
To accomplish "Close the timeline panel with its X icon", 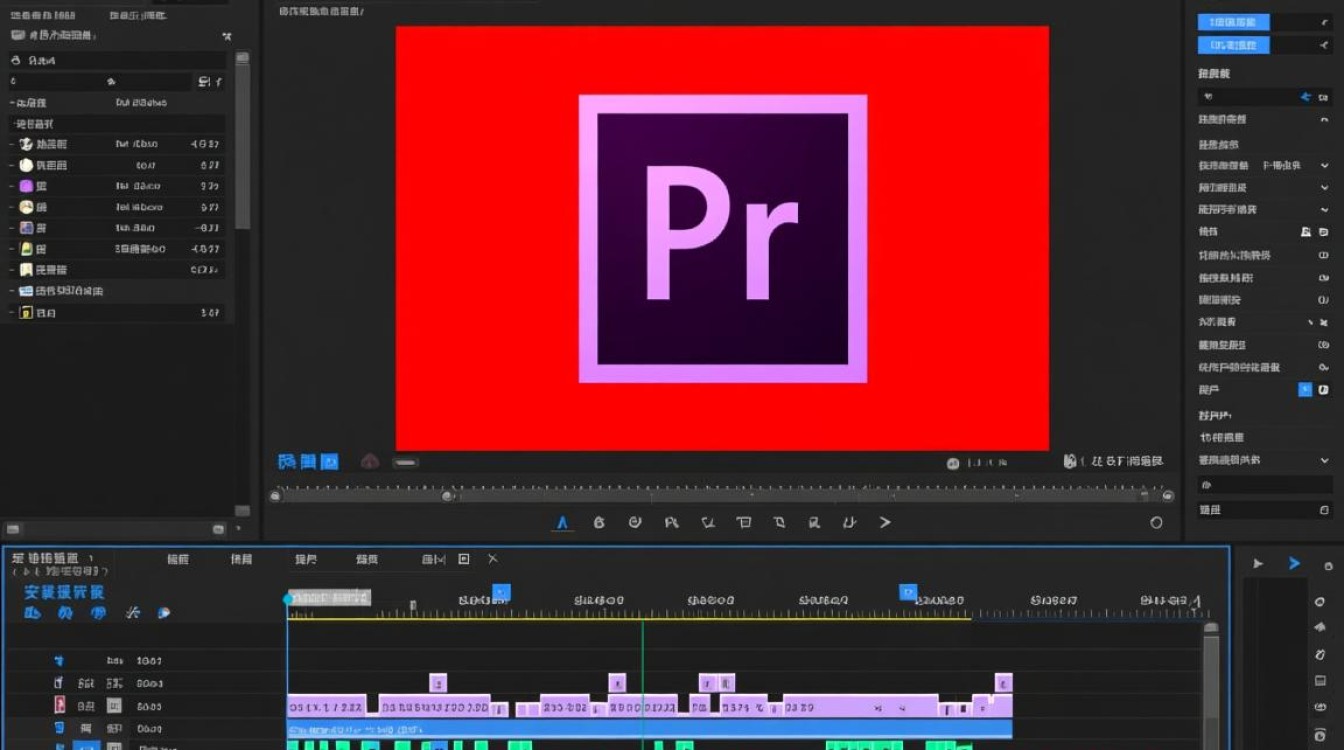I will pos(492,559).
